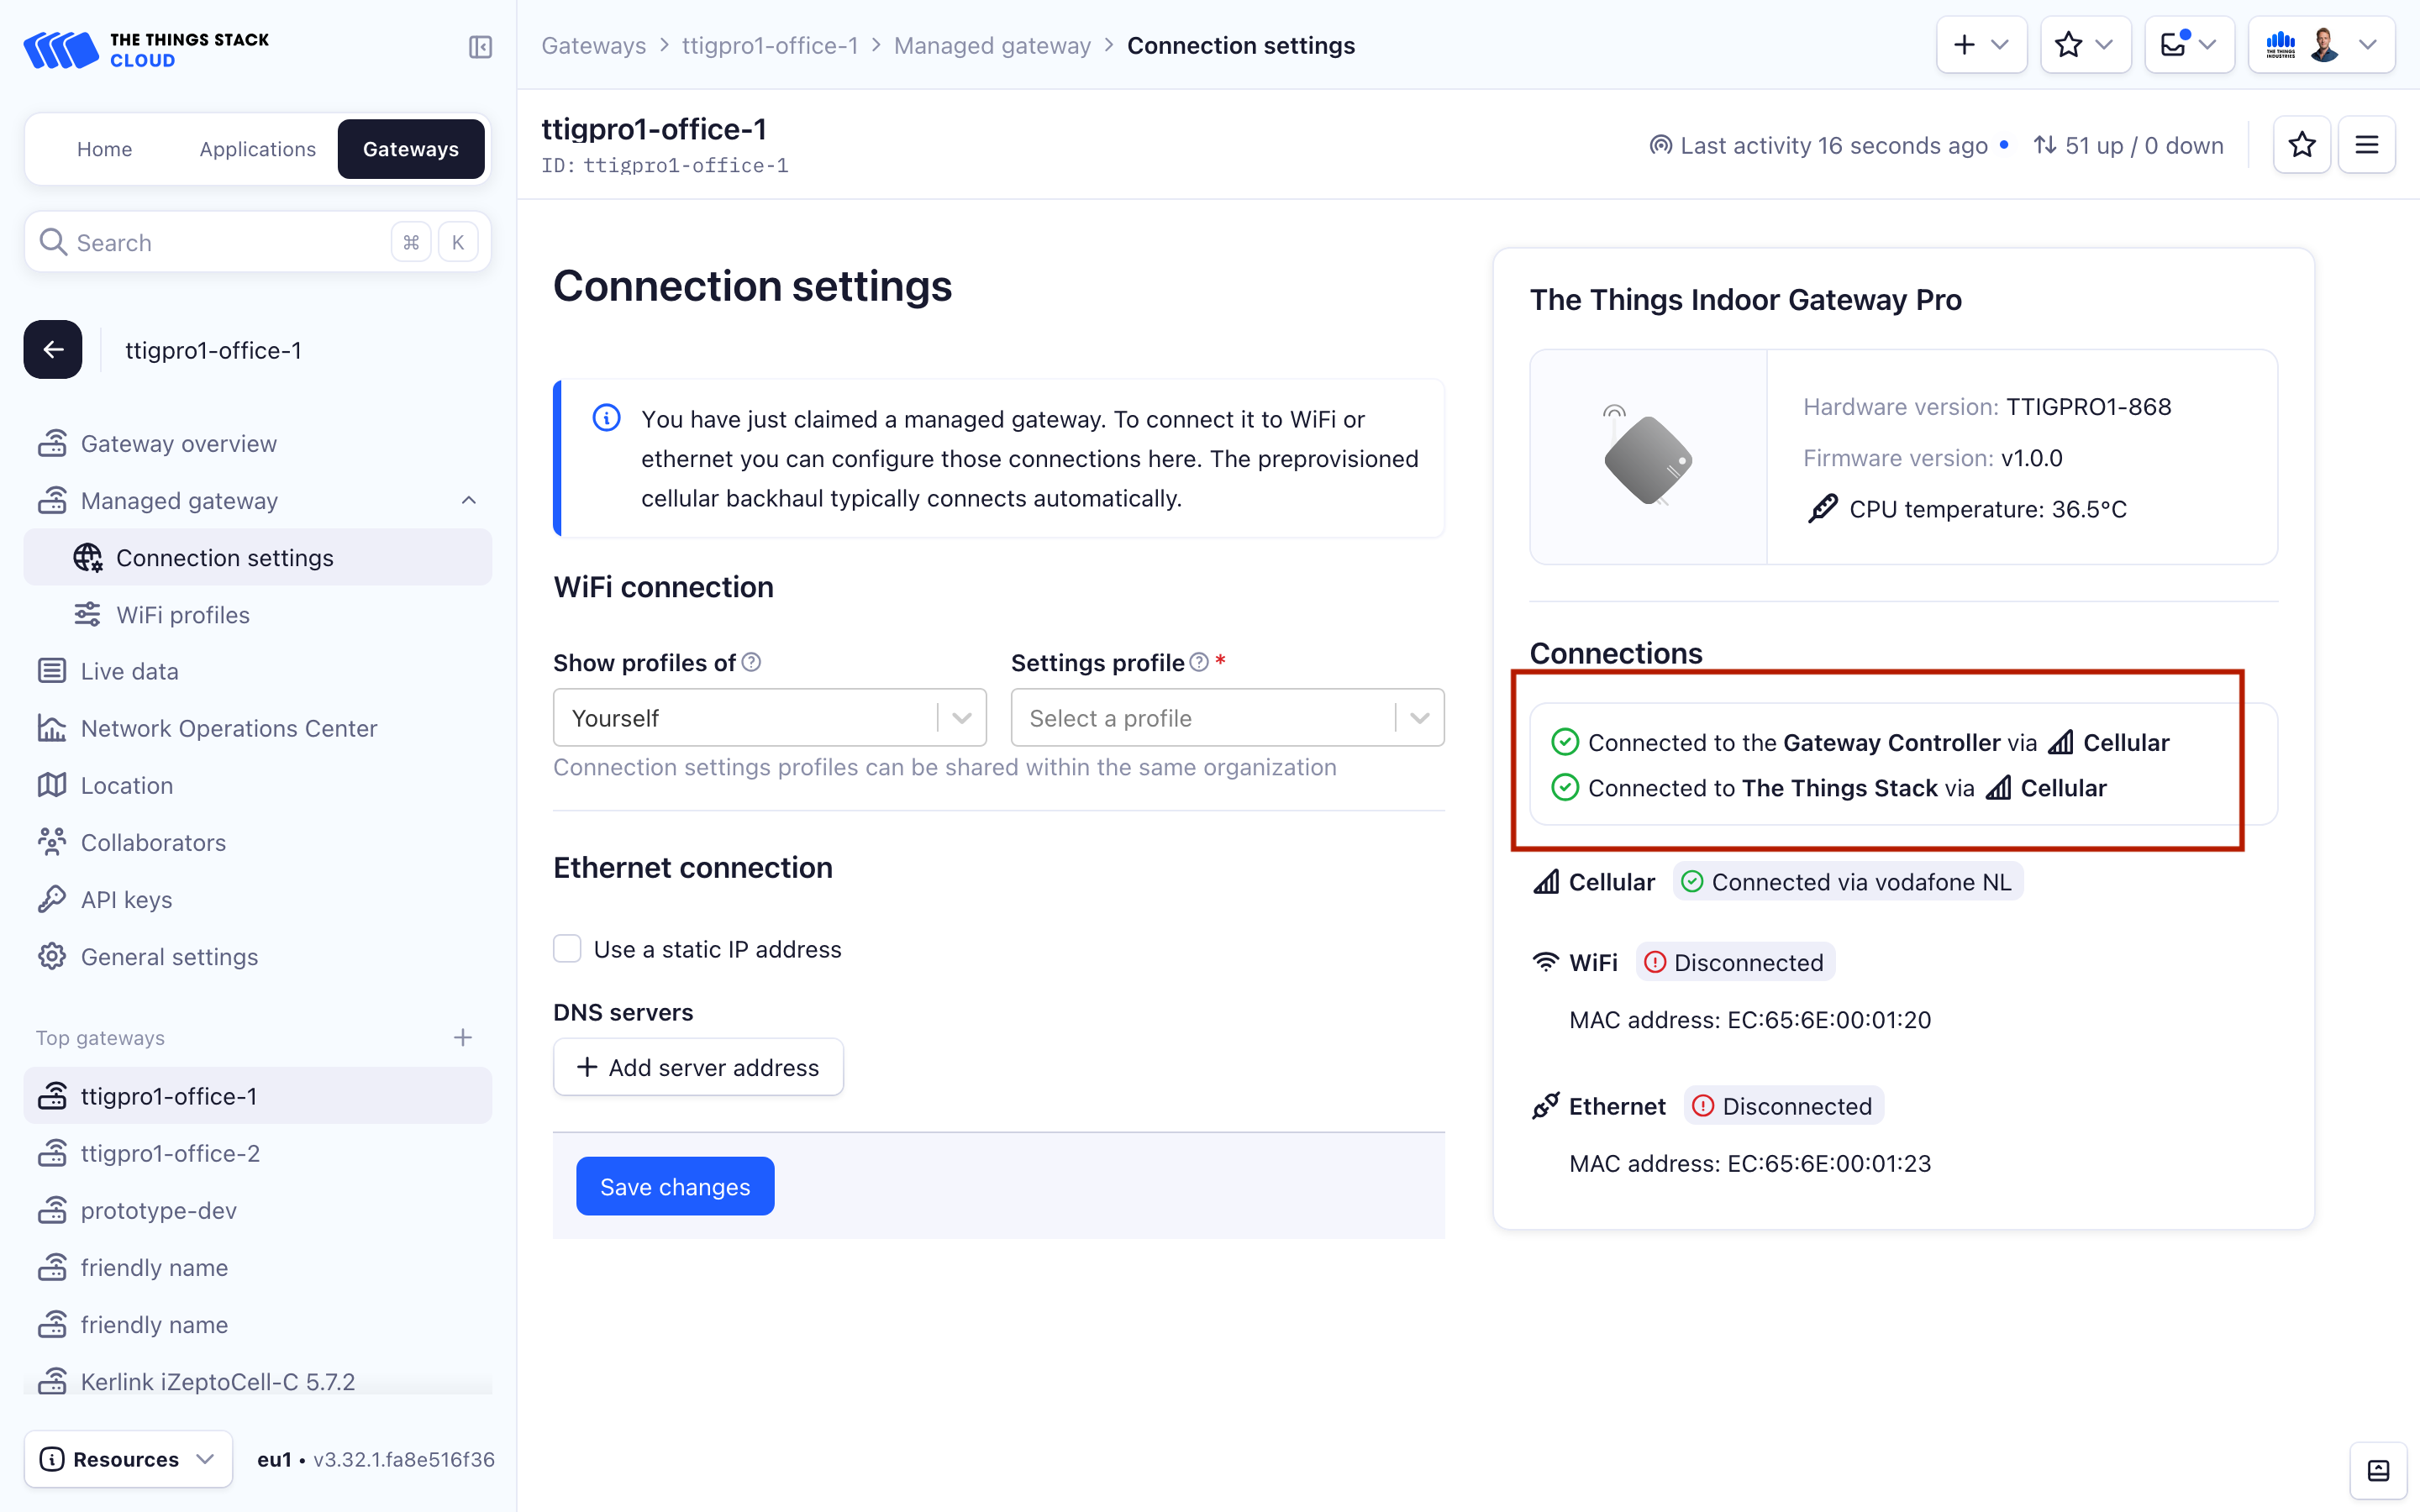2420x1512 pixels.
Task: Open the hamburger menu next to the star
Action: tap(2366, 145)
